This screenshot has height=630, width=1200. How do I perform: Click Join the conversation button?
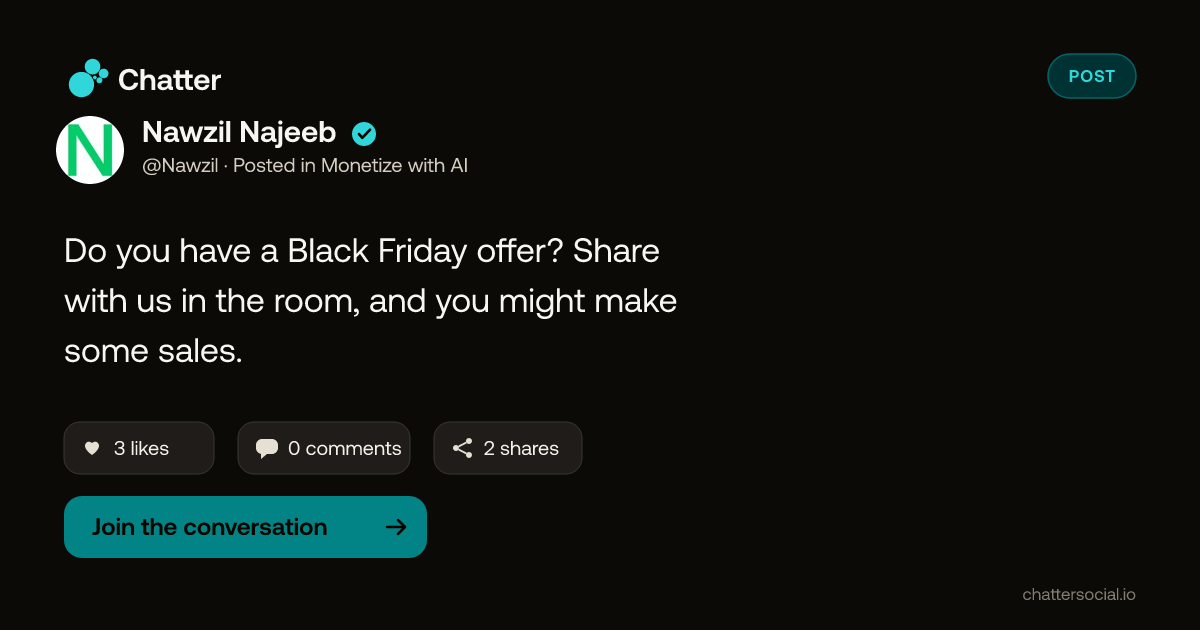(x=245, y=527)
